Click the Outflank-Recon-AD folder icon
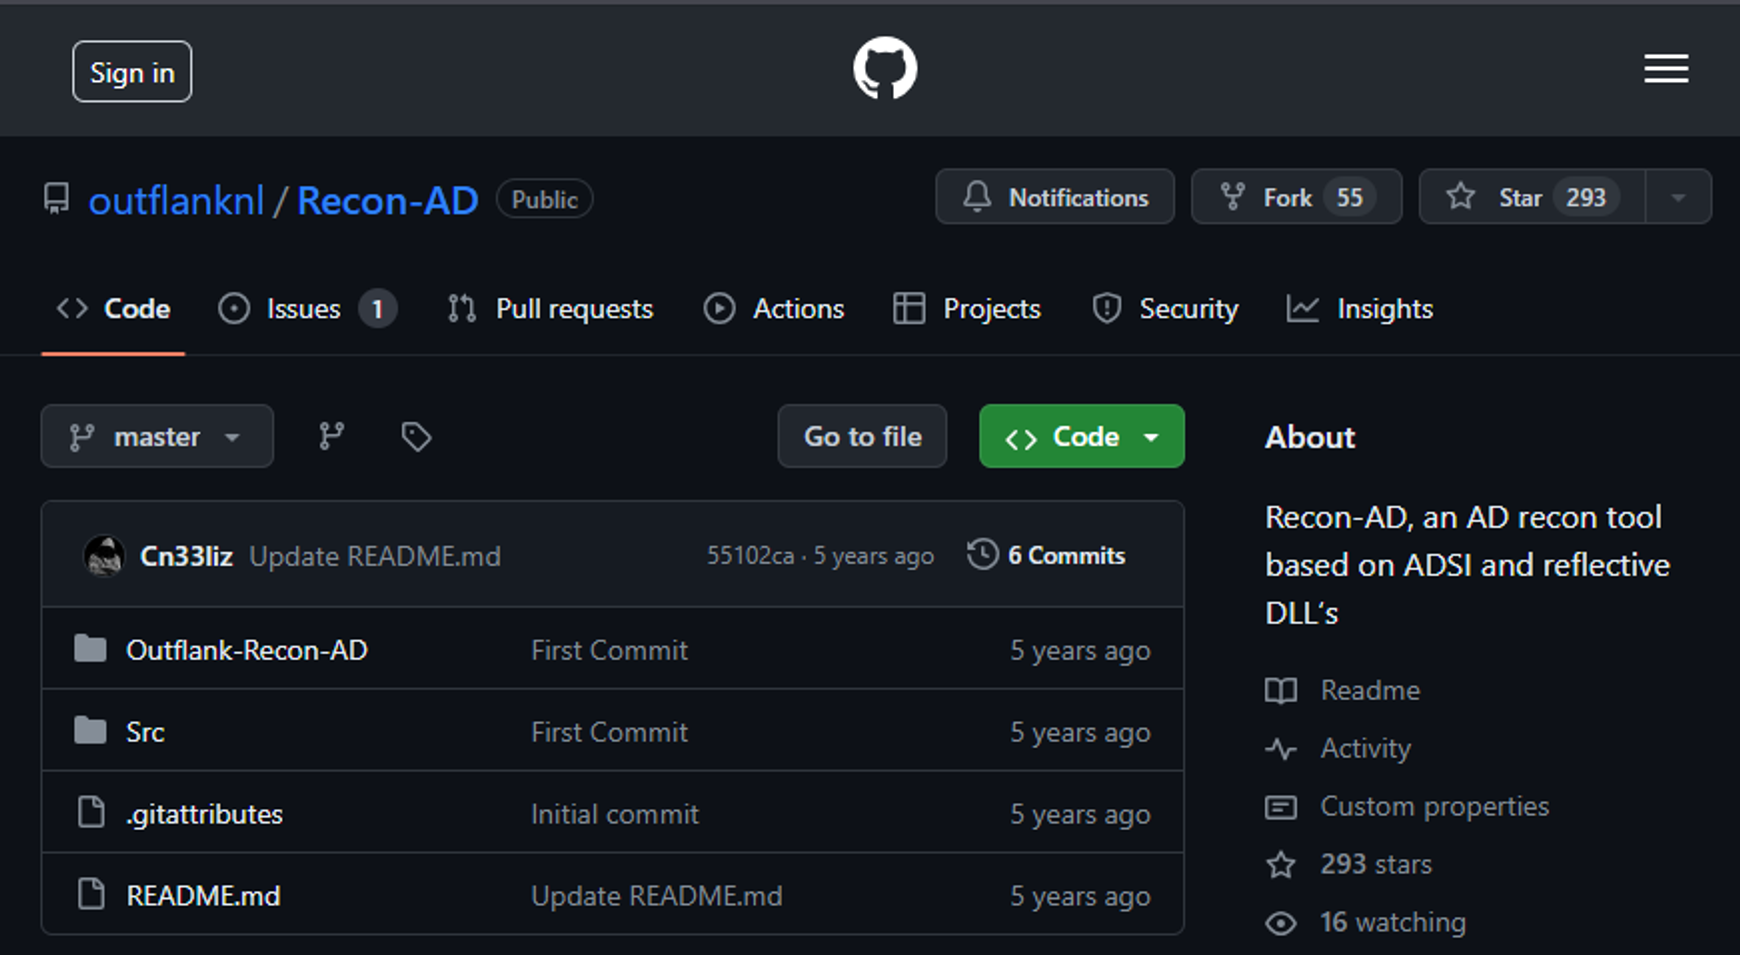The image size is (1740, 955). 90,650
